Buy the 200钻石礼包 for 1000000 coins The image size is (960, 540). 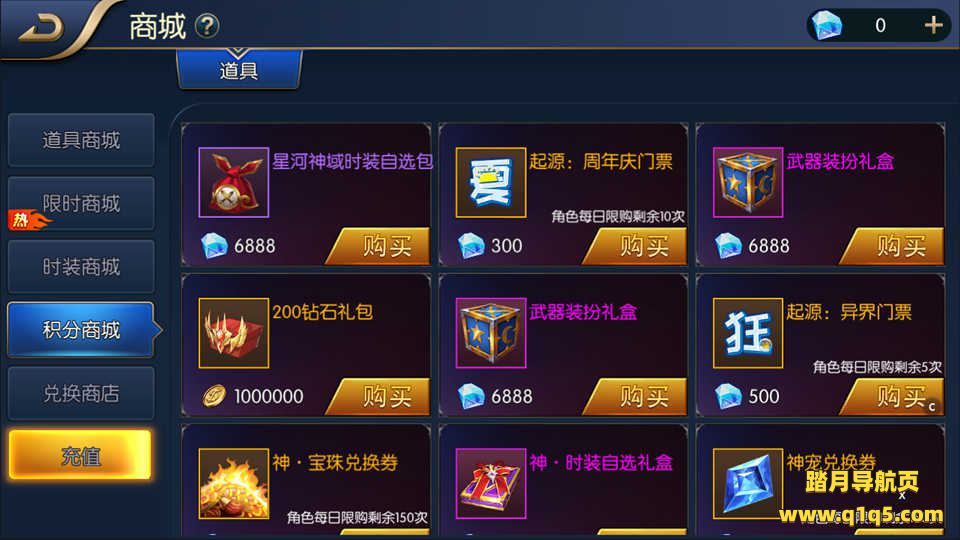(380, 397)
